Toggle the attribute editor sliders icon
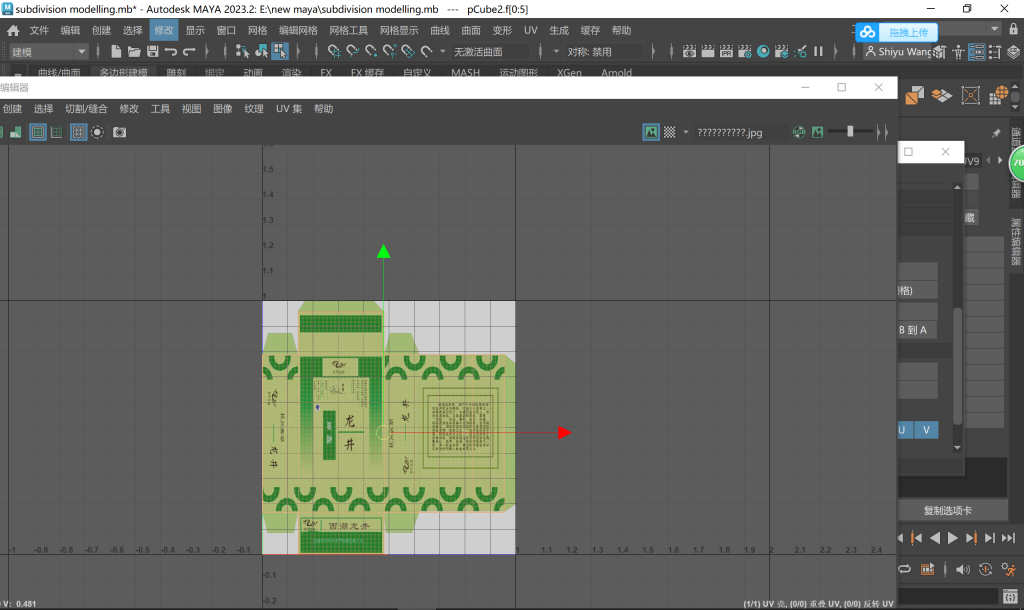Screen dimensions: 1024x610 [x=976, y=52]
